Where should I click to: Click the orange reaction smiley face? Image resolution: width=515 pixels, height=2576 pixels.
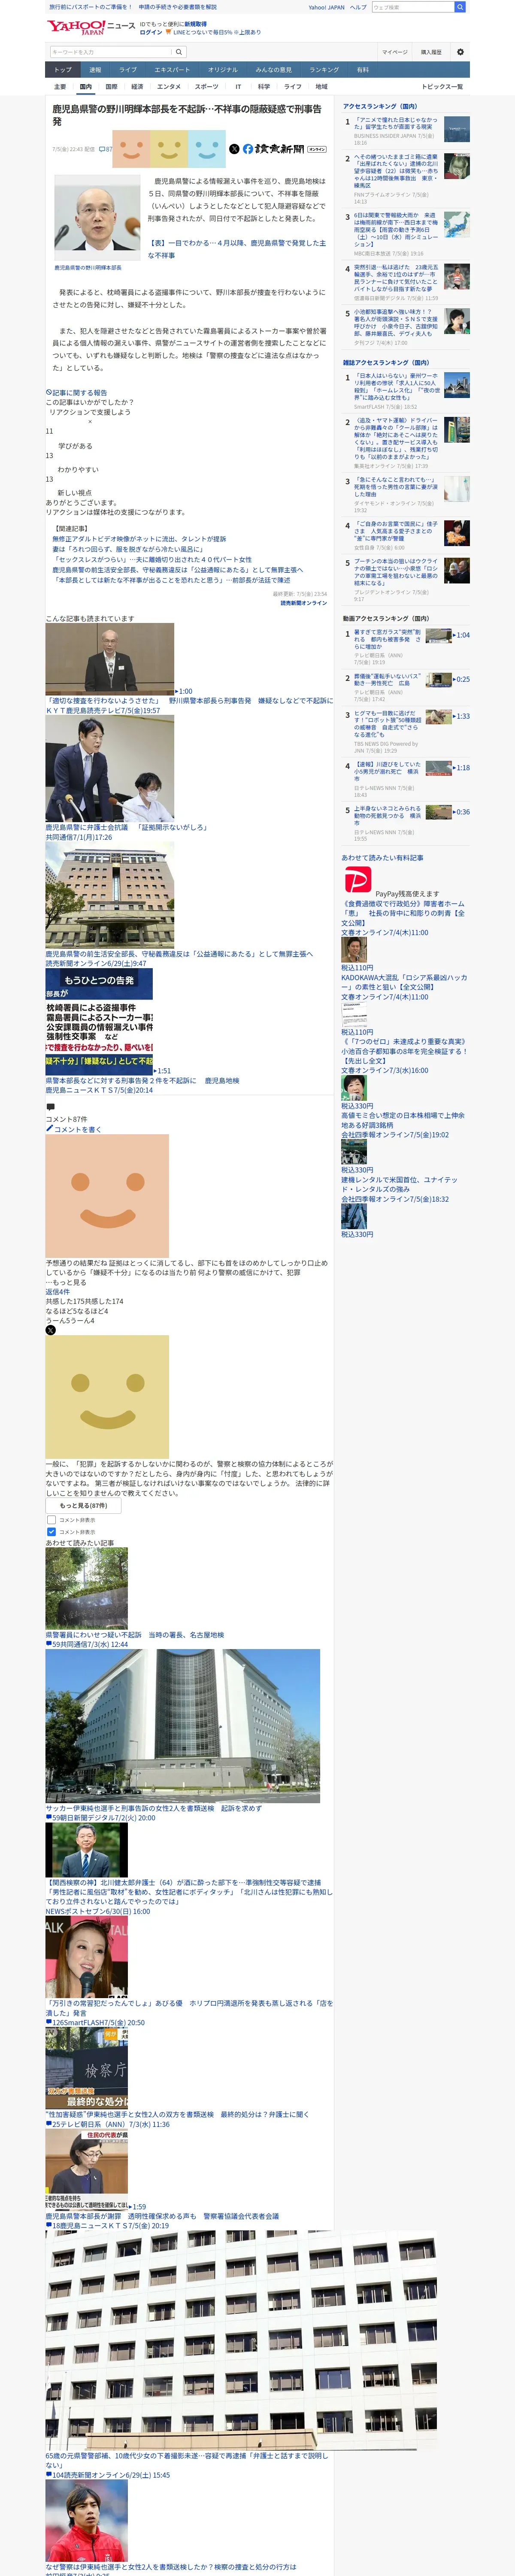click(x=131, y=148)
